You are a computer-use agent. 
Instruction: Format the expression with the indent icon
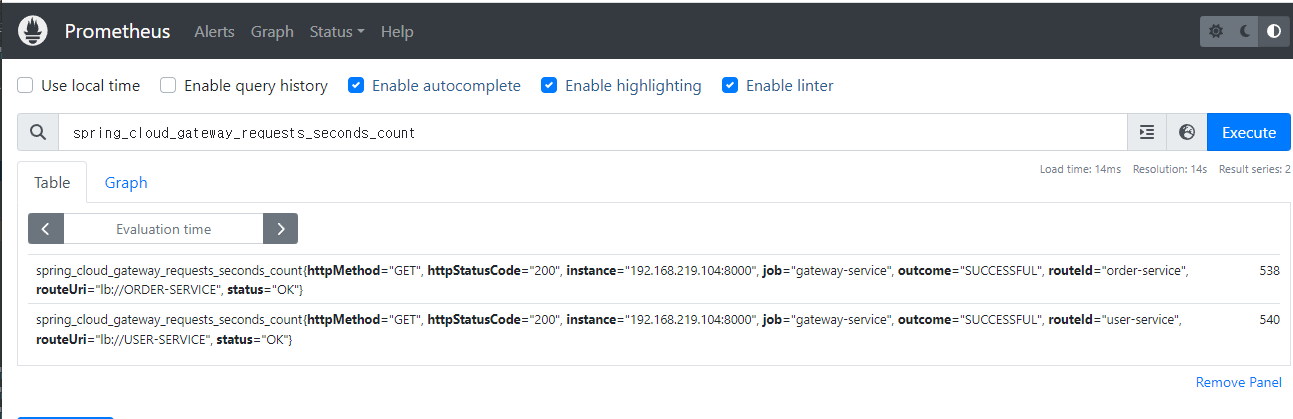pos(1147,132)
